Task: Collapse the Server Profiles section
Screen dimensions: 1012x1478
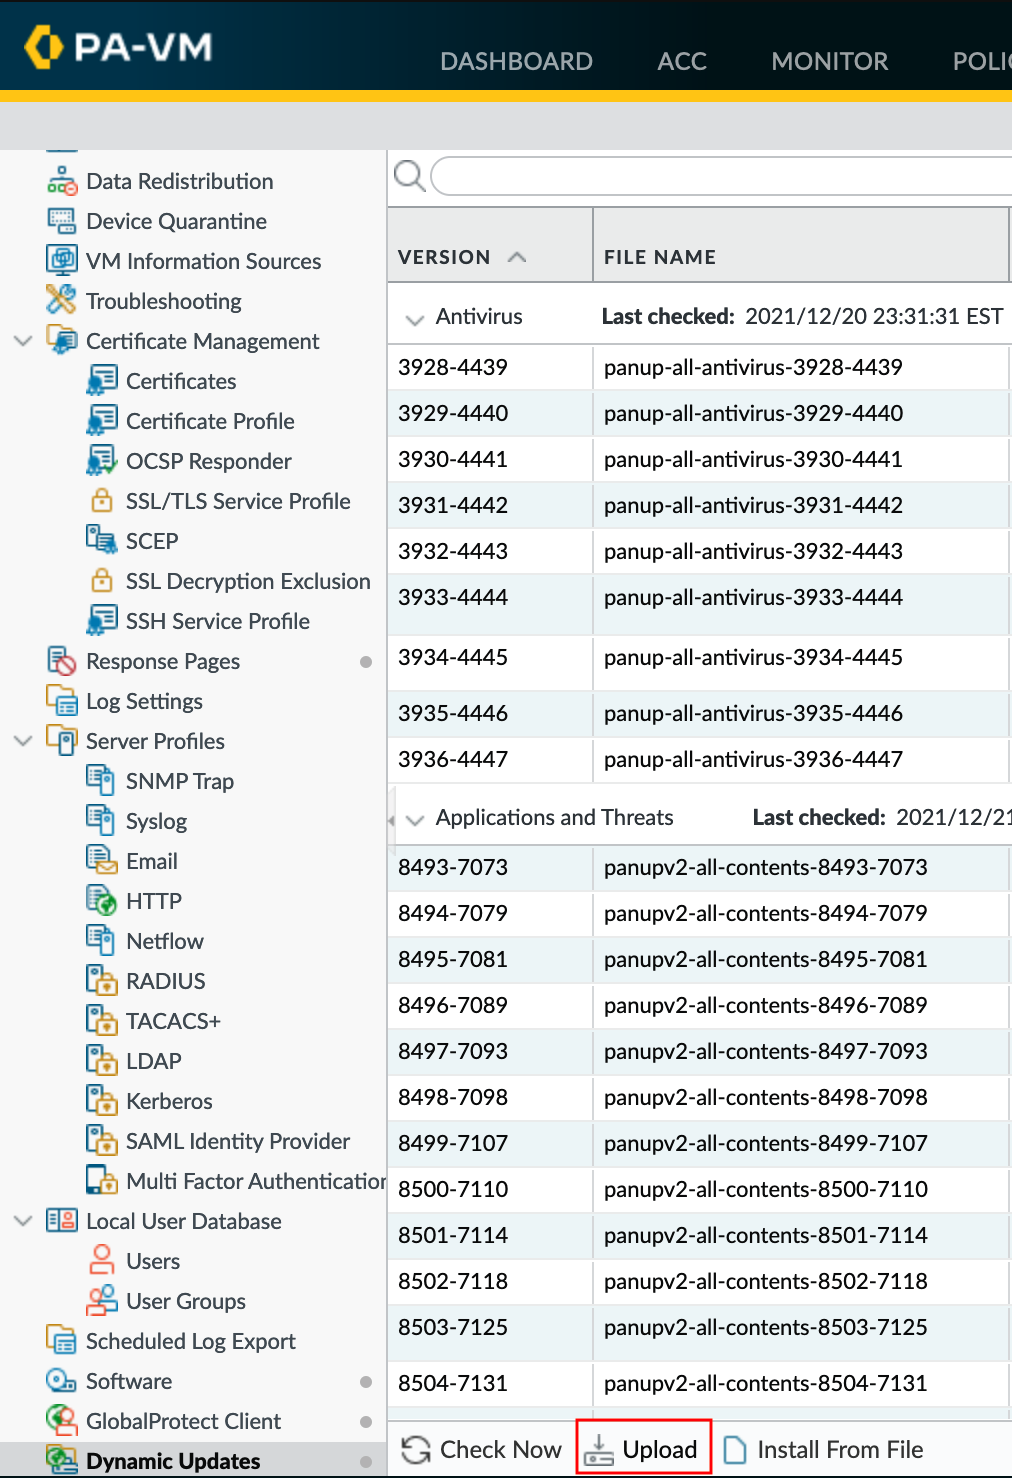Action: pyautogui.click(x=22, y=741)
